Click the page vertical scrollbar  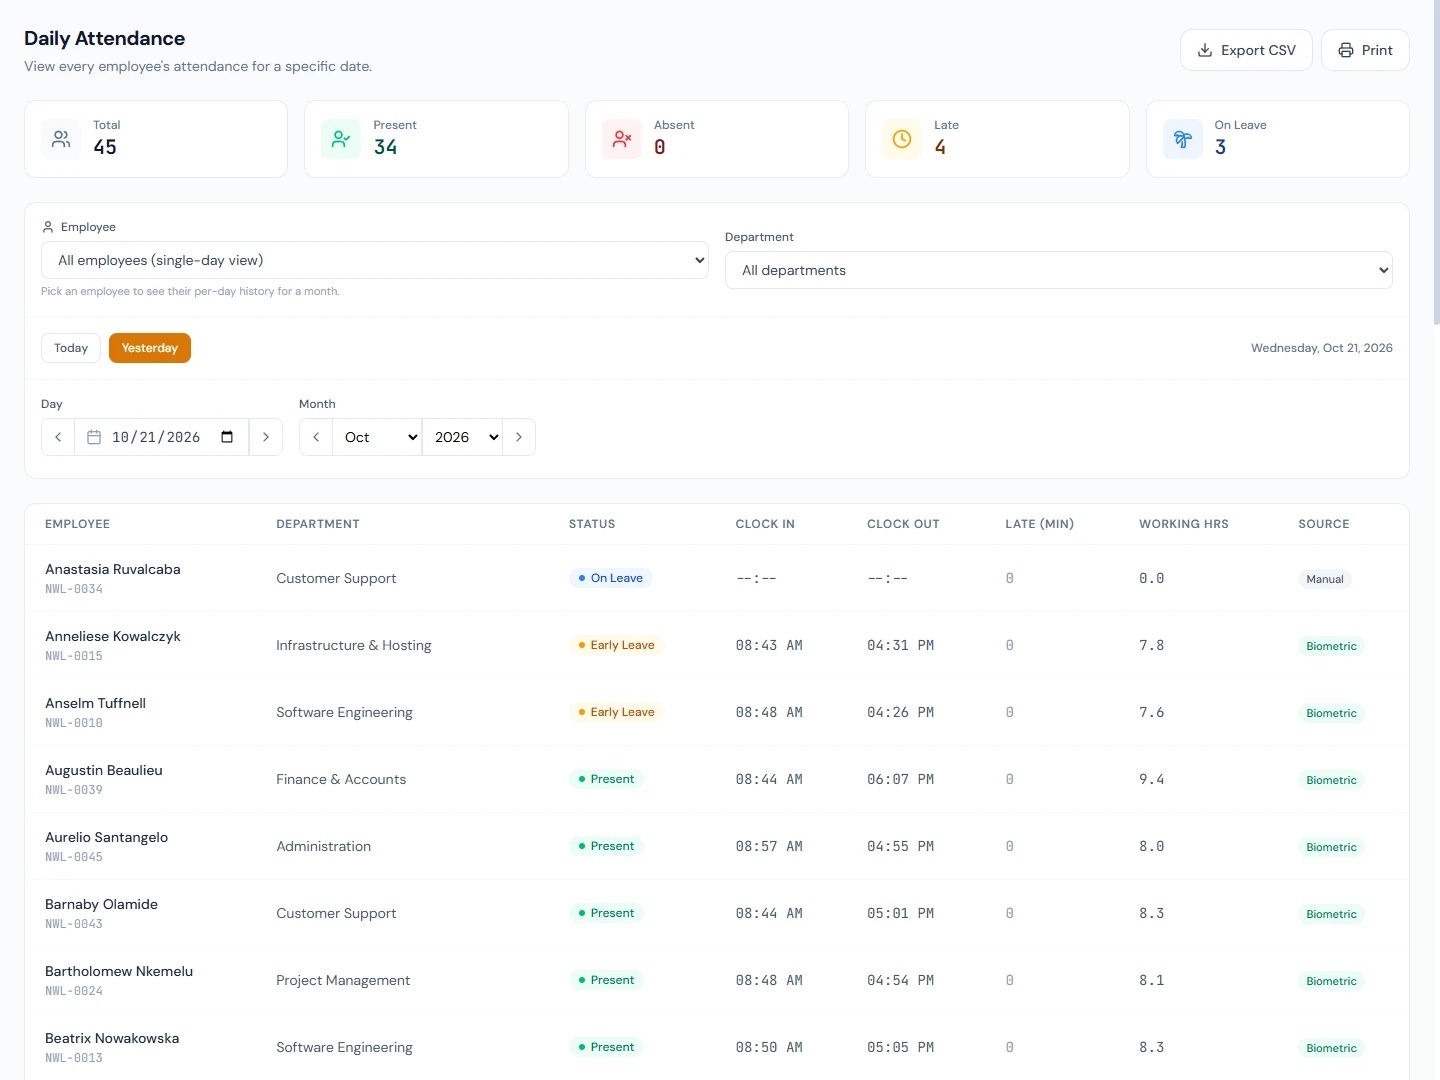pyautogui.click(x=1436, y=162)
